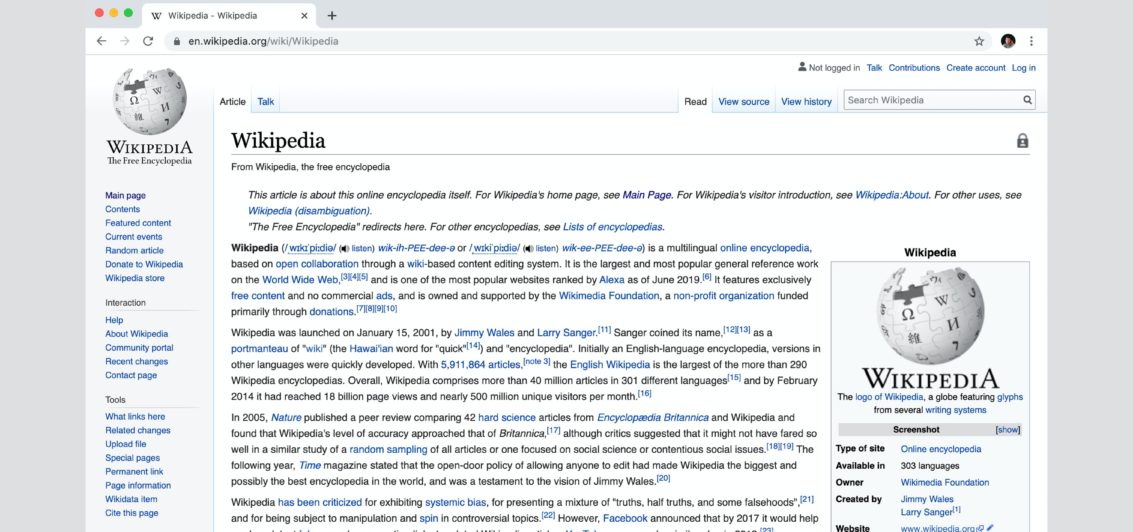This screenshot has width=1133, height=532.
Task: Open a new tab with the plus button
Action: [x=332, y=15]
